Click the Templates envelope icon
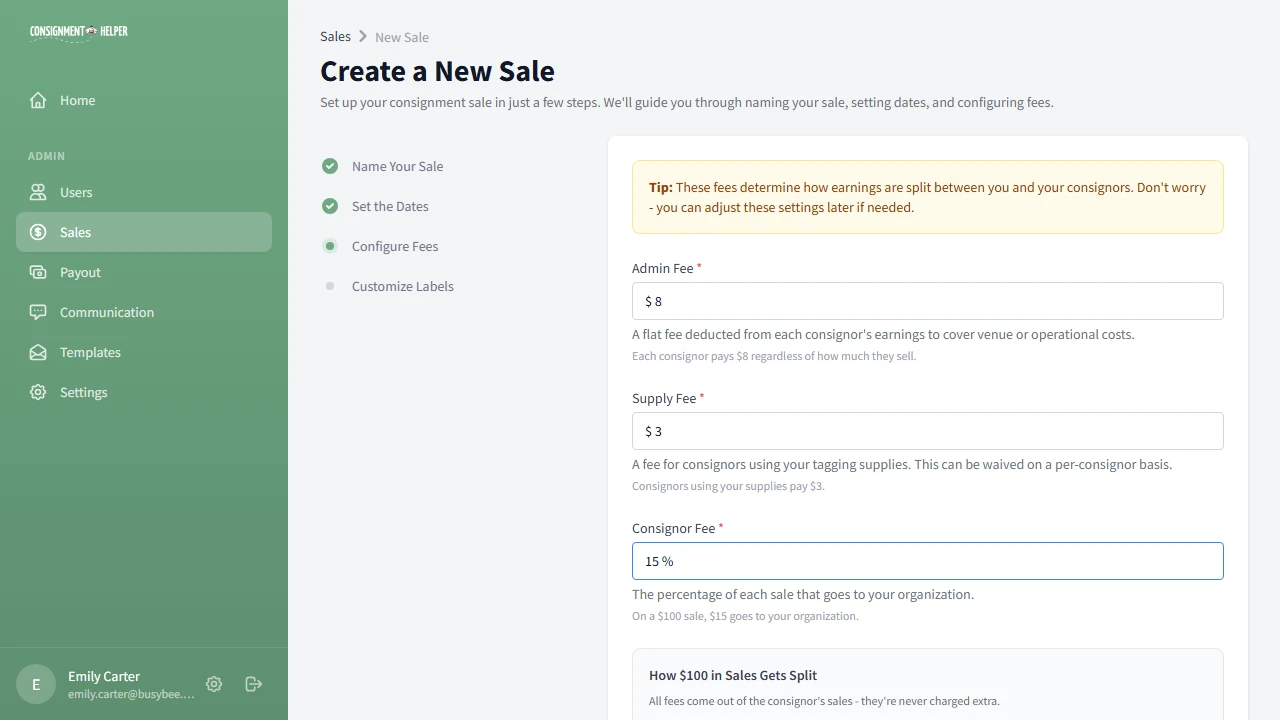Screen dimensions: 1280x720 click(36, 352)
